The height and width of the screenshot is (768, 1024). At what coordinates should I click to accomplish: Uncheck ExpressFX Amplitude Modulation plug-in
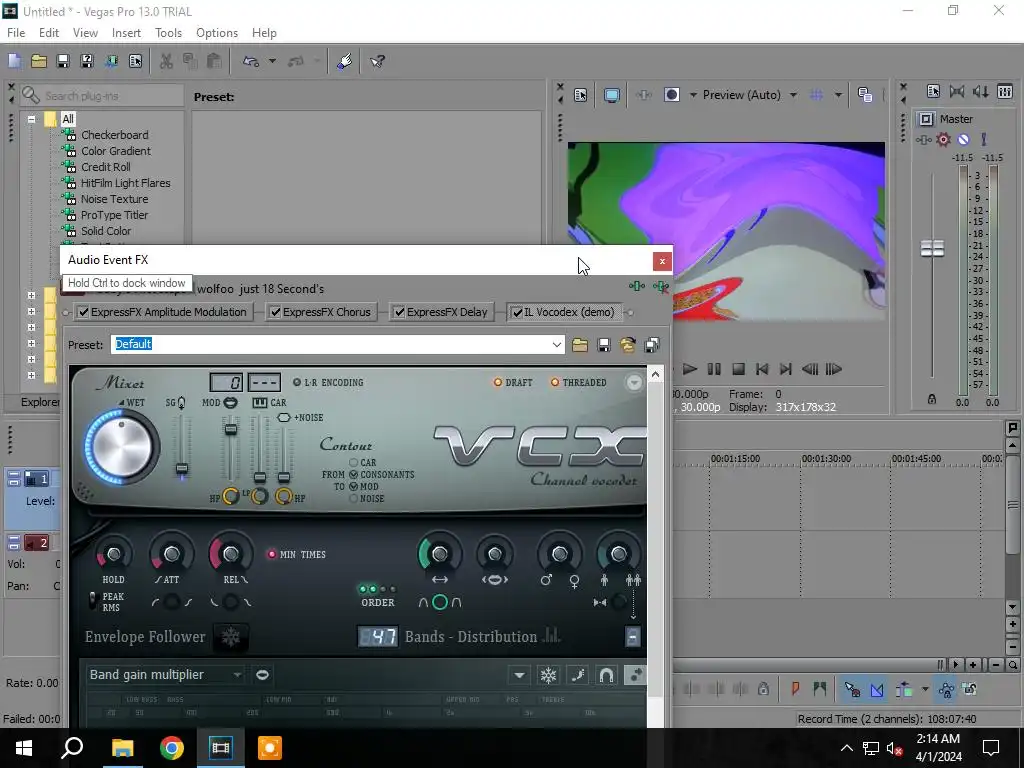[84, 312]
